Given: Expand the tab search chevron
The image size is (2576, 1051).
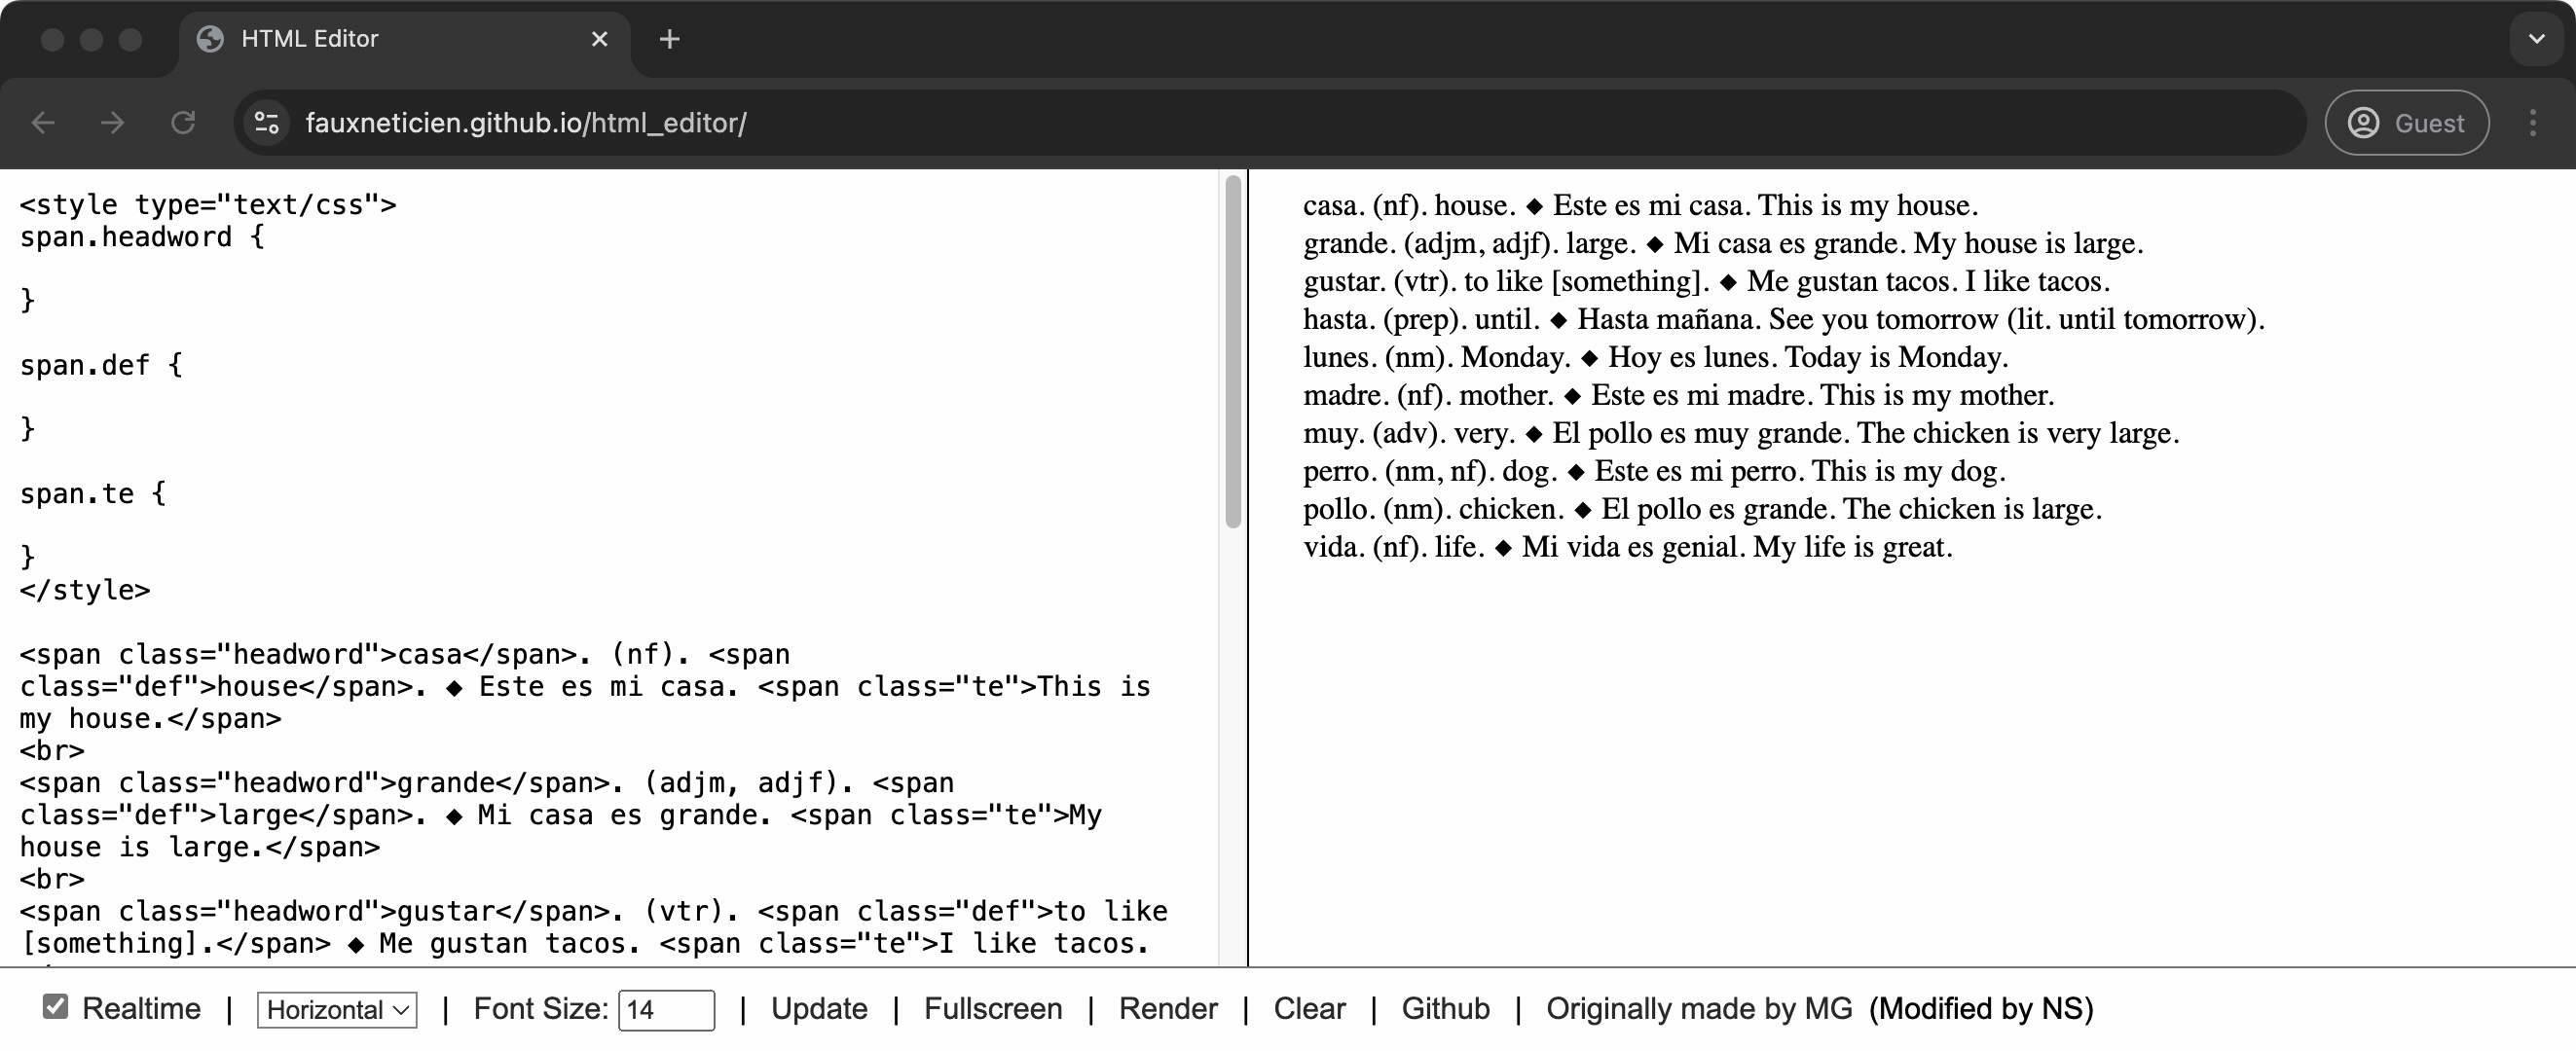Looking at the screenshot, I should pos(2536,39).
